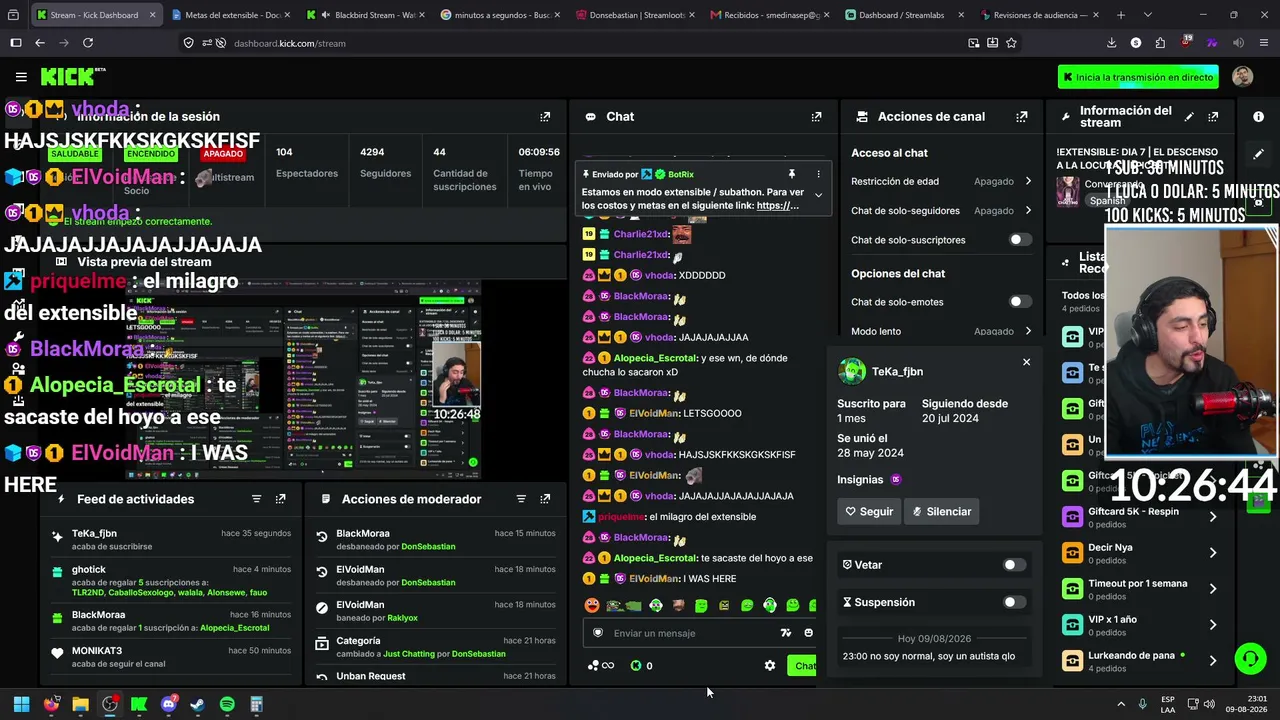
Task: Open the Kick hamburger navigation menu
Action: [21, 77]
